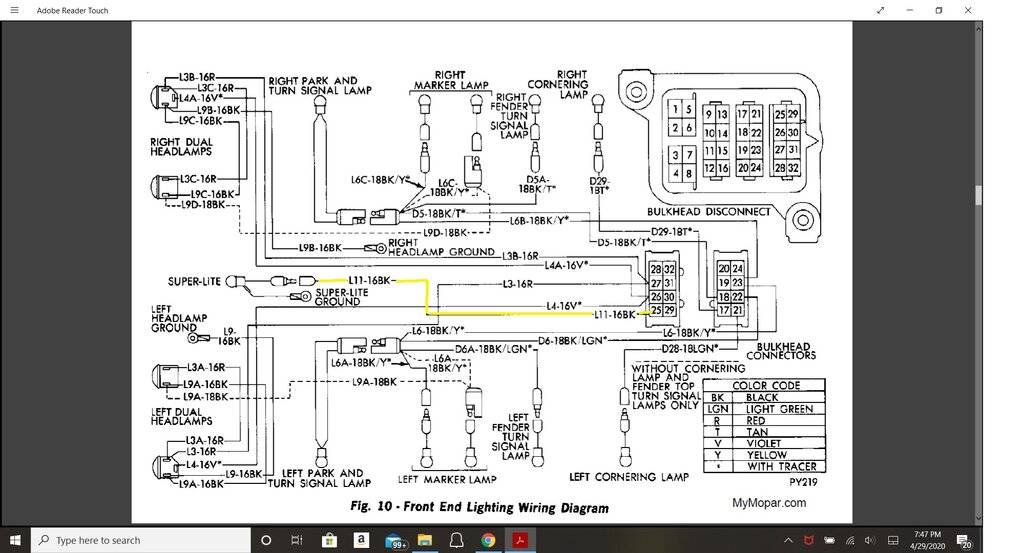
Task: Launch Cortana from the taskbar circle icon
Action: (x=266, y=540)
